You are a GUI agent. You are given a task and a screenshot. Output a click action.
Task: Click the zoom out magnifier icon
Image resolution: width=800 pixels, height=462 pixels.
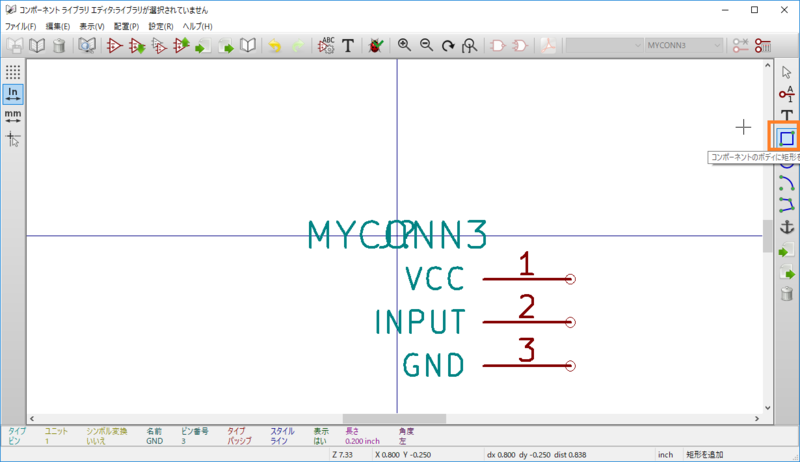[x=427, y=46]
